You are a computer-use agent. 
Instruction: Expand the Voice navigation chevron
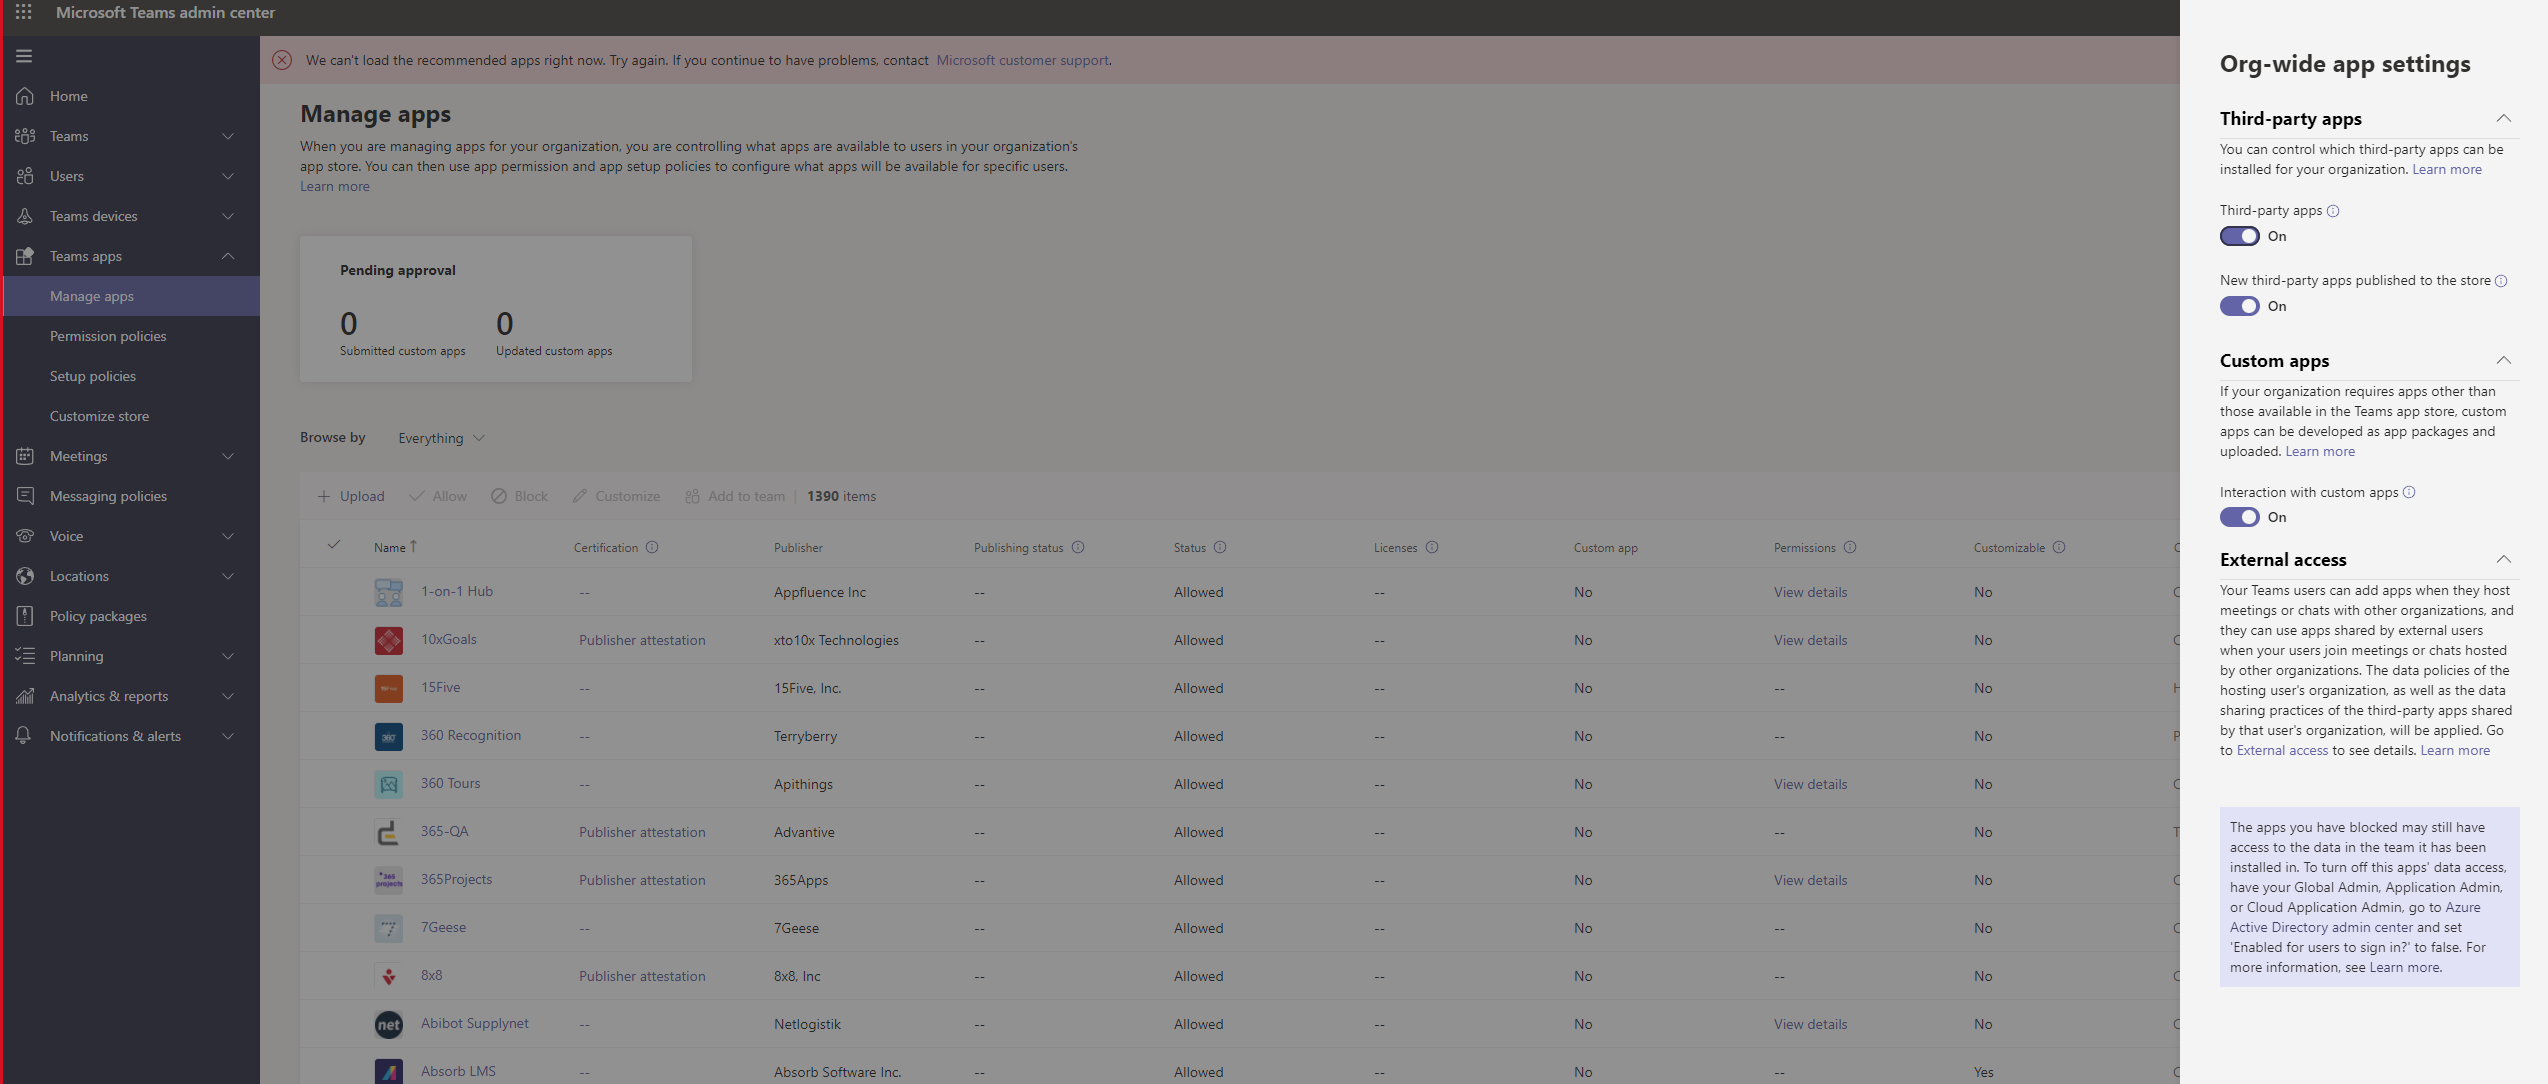pyautogui.click(x=228, y=536)
